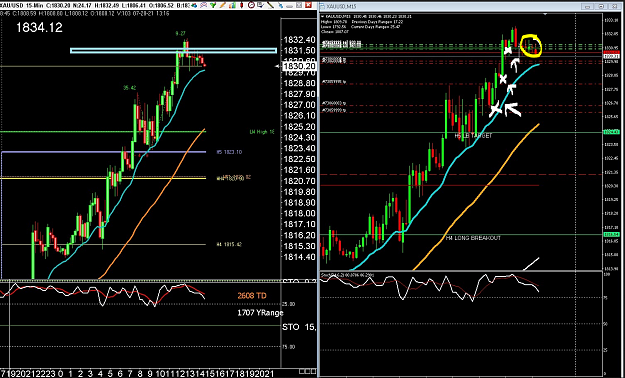Click the 'H5 1823.10' level label on left chart

pyautogui.click(x=229, y=152)
